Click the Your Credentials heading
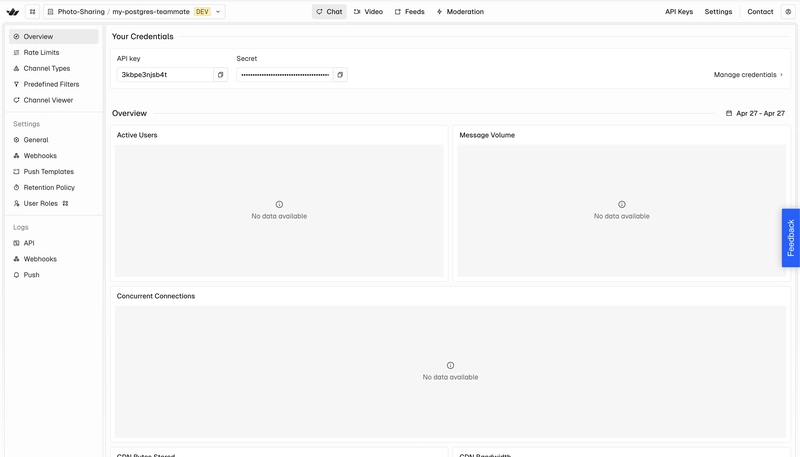 [x=143, y=36]
